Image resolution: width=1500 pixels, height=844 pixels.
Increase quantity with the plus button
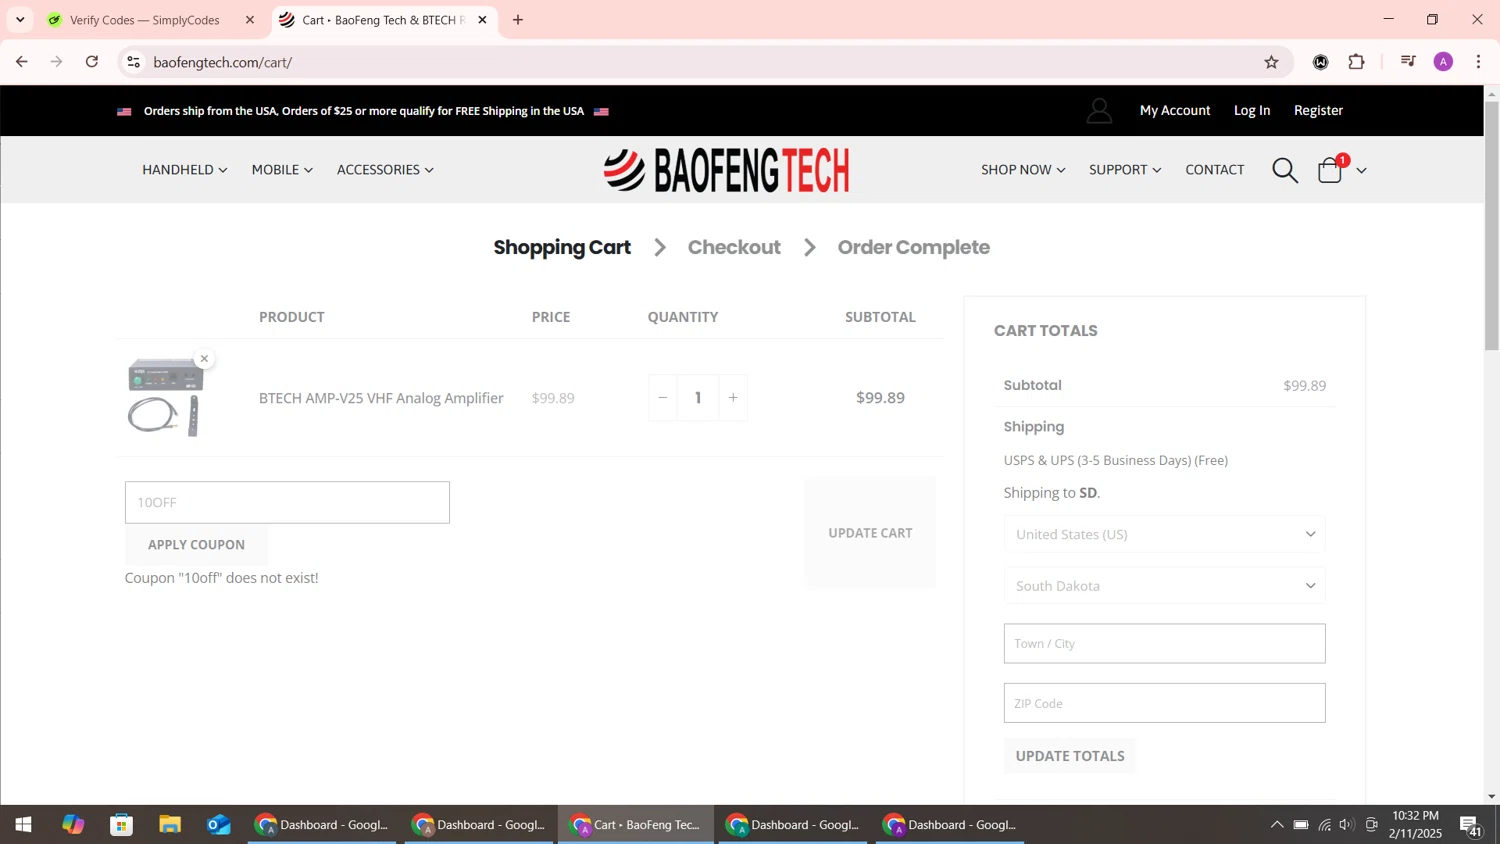click(x=733, y=398)
